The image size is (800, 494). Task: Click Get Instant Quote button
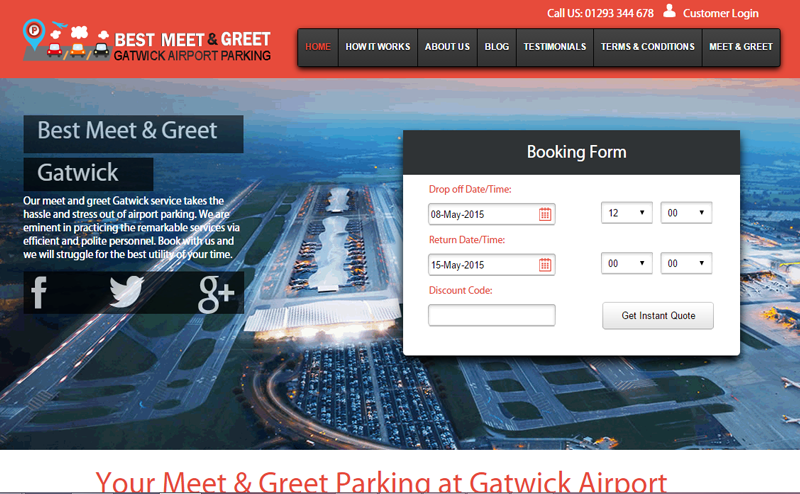click(x=658, y=316)
